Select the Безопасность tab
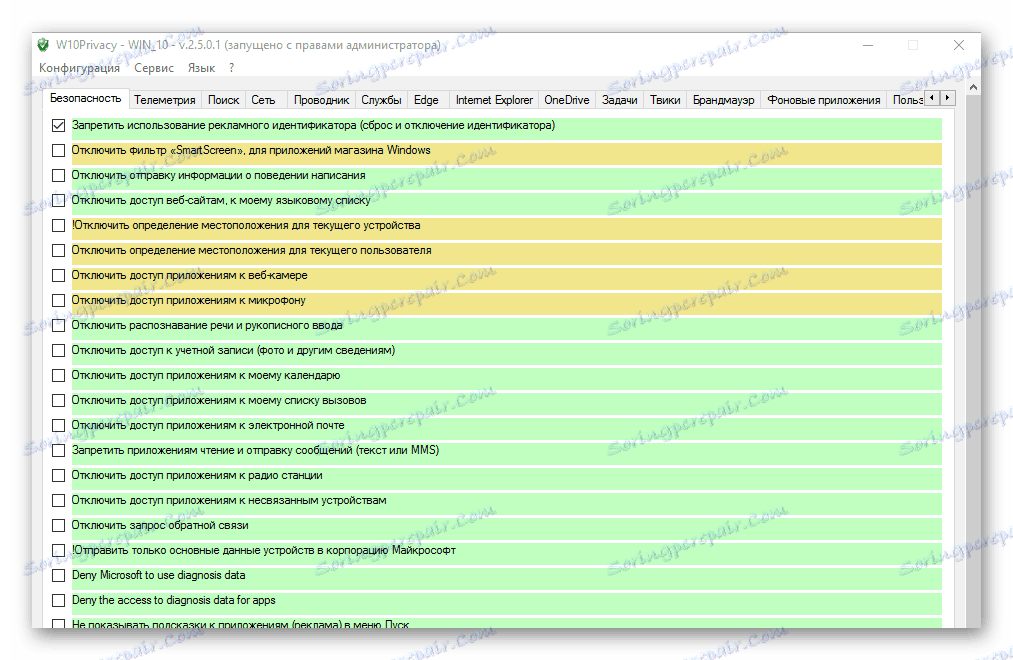Screen dimensions: 1013x660 pos(86,98)
